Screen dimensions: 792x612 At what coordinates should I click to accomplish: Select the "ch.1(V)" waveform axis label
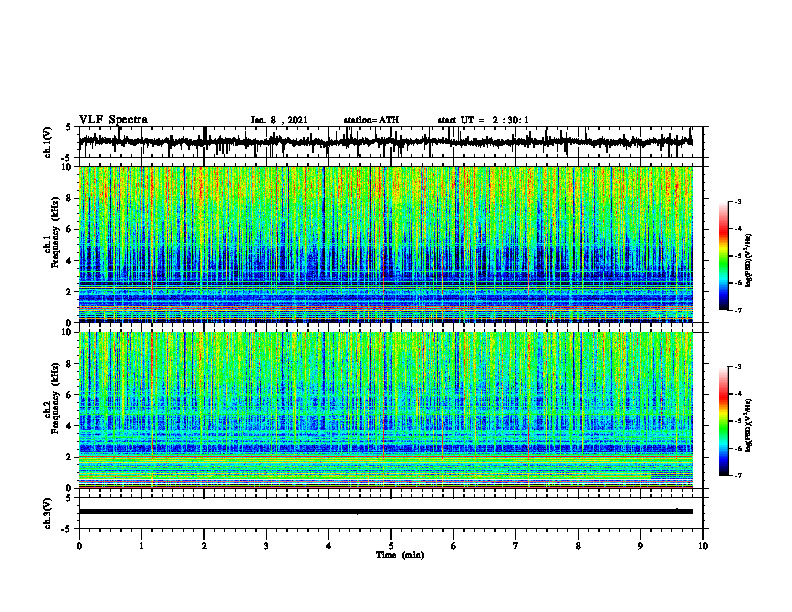[x=48, y=142]
